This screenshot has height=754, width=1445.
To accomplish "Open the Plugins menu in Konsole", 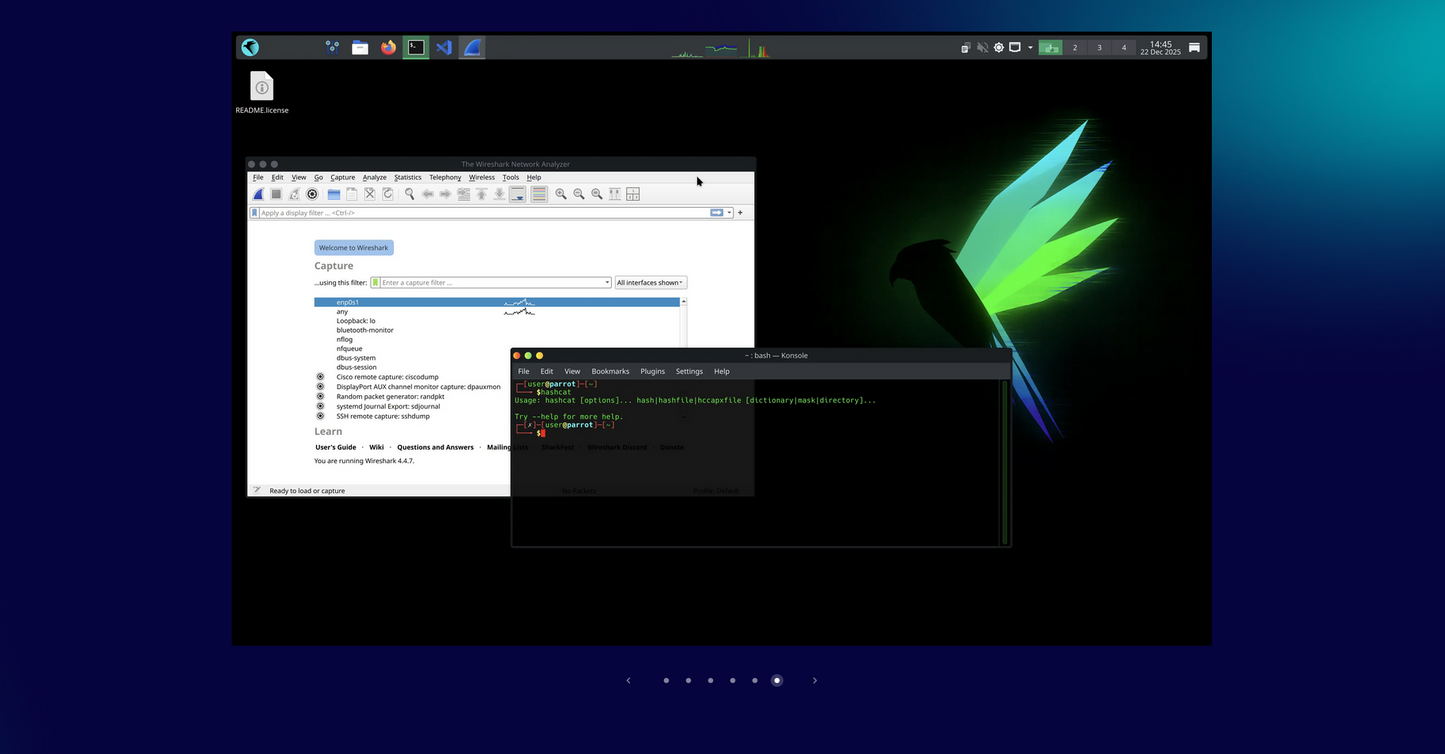I will coord(652,371).
